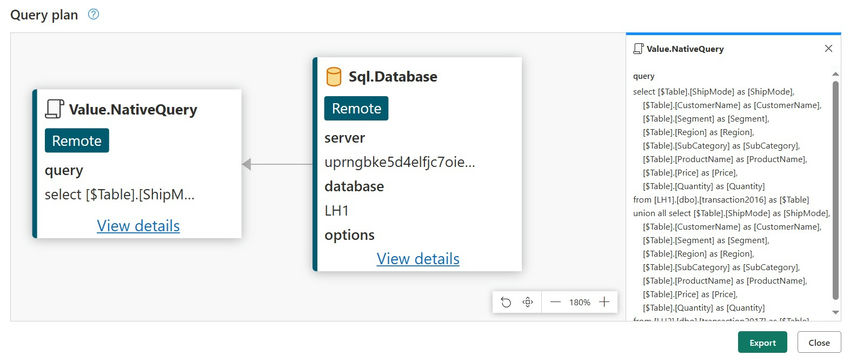Click the Query plan heading
The image size is (850, 362).
click(x=44, y=15)
